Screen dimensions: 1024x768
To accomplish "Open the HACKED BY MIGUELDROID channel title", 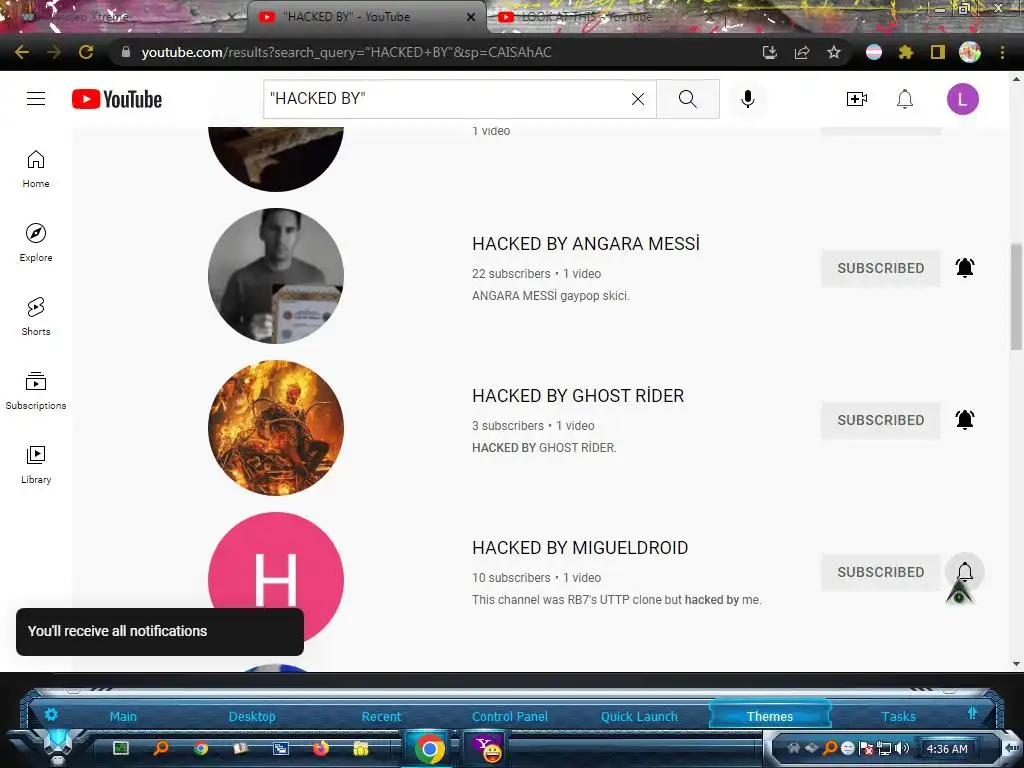I will pos(580,548).
